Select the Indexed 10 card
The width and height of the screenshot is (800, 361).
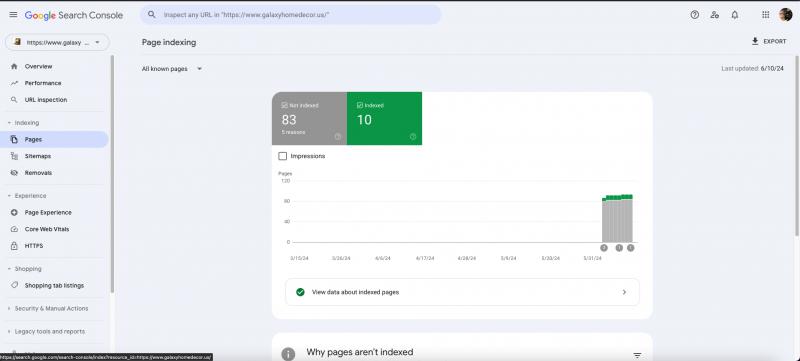[384, 118]
